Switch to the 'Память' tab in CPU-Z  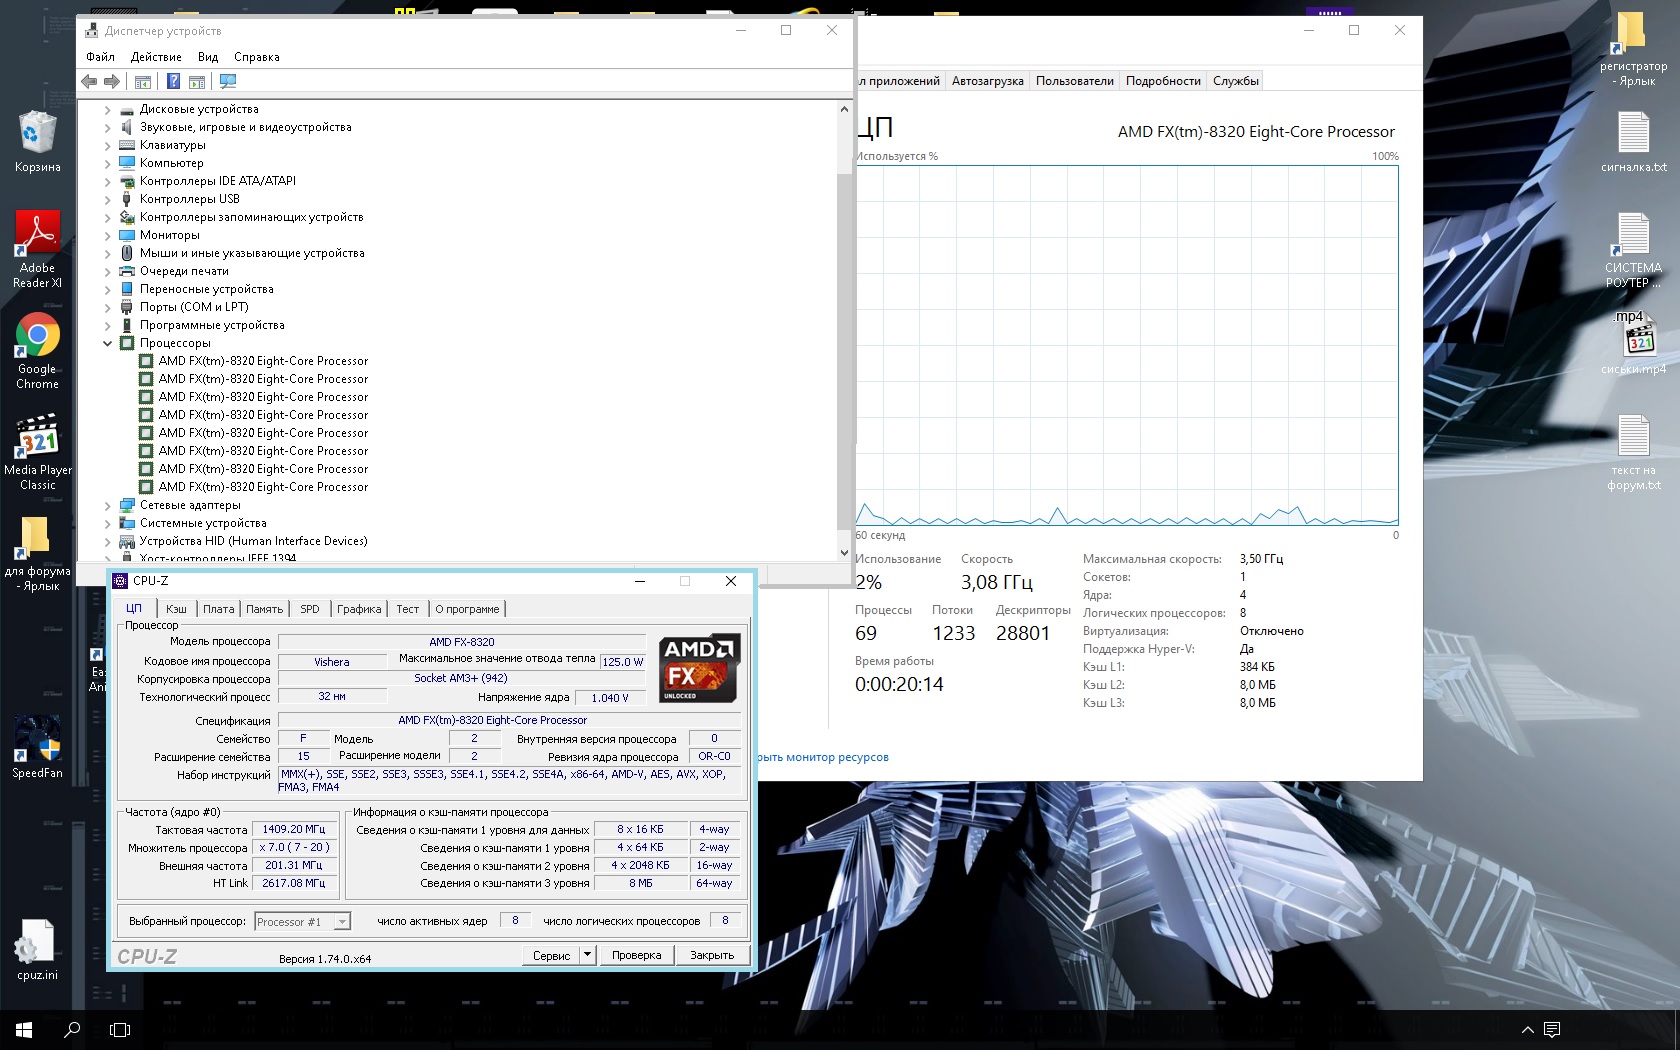tap(265, 609)
